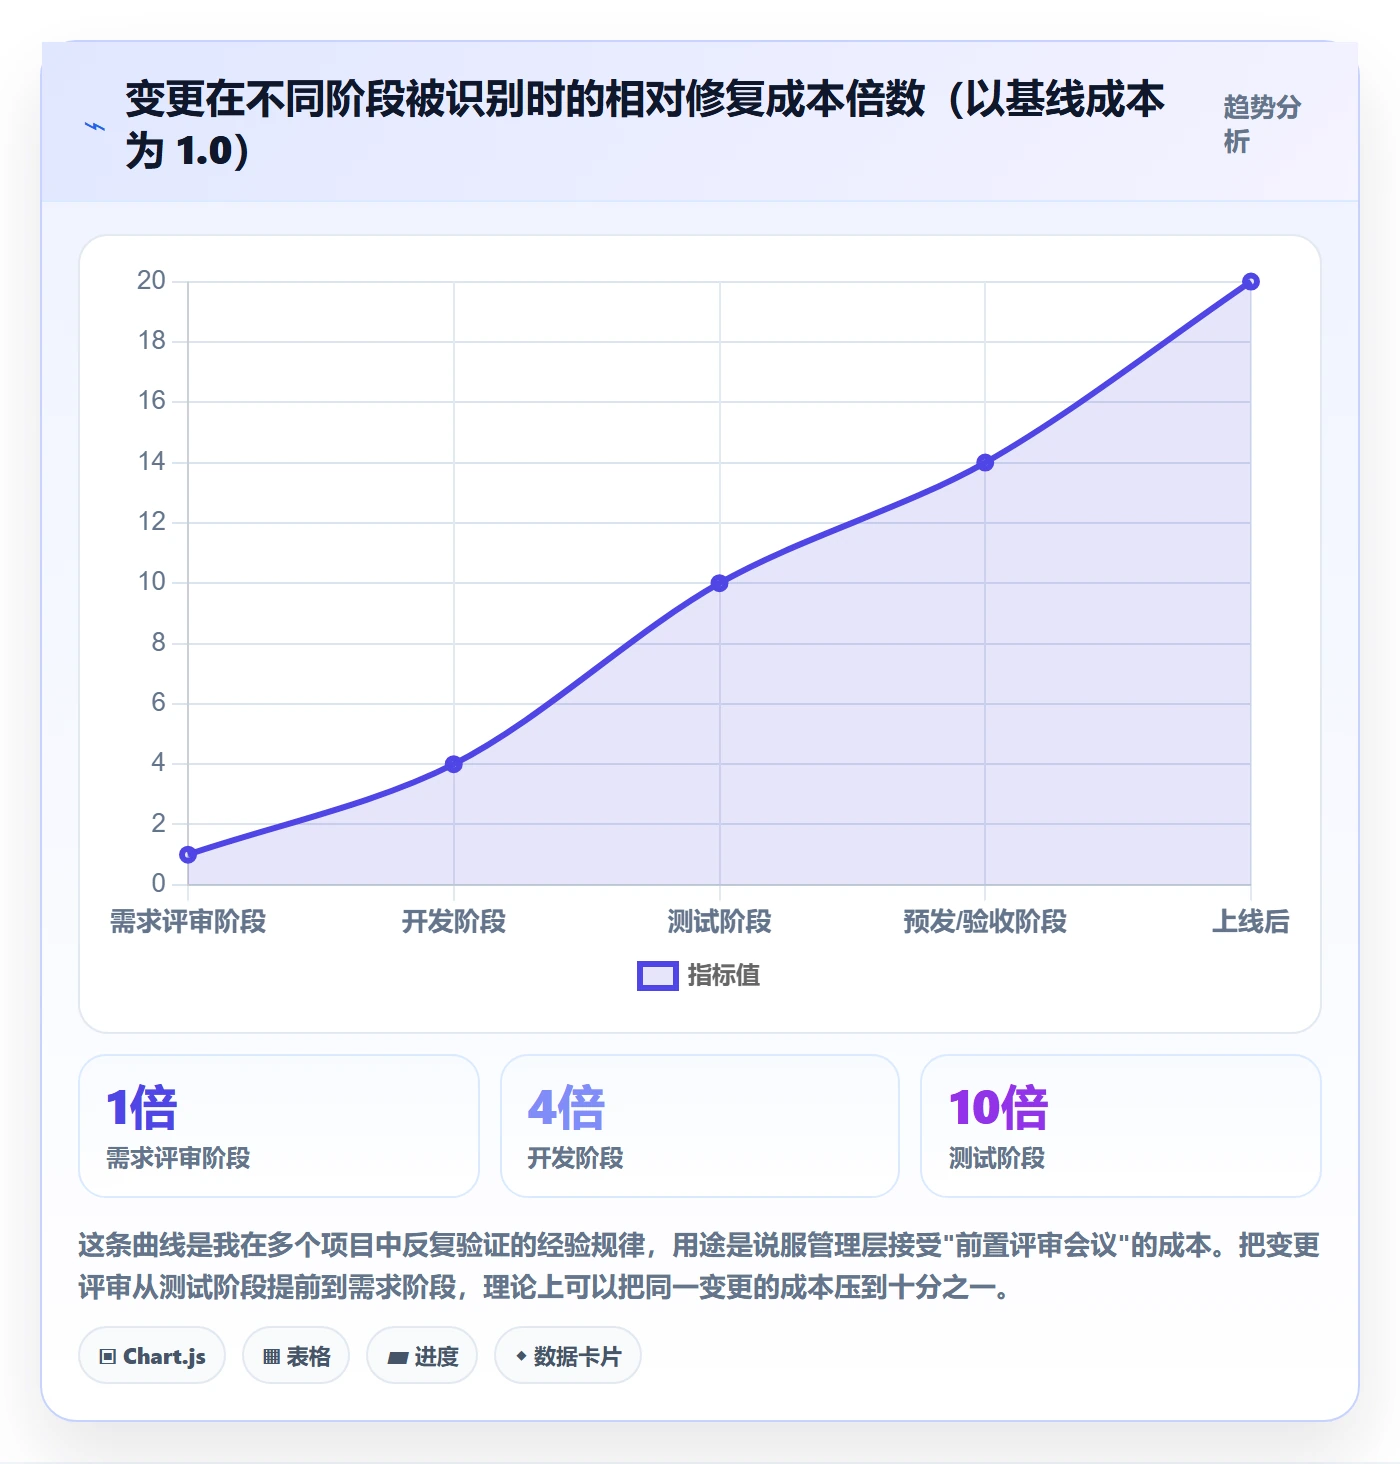Select the 开发阶段 data point at value 4

click(454, 764)
